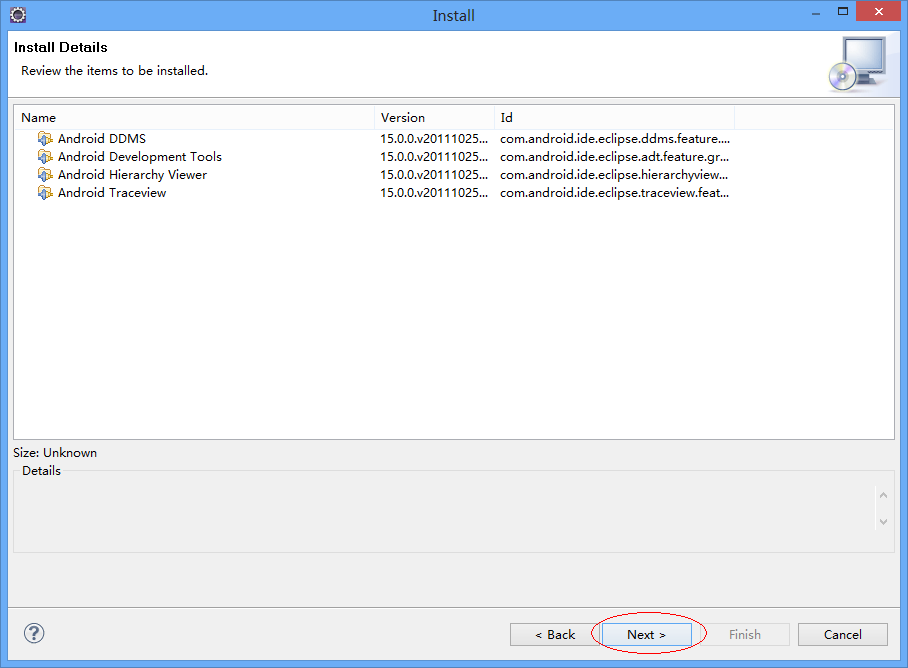Sort by the Id column header
Screen dimensions: 908x668
[614, 118]
